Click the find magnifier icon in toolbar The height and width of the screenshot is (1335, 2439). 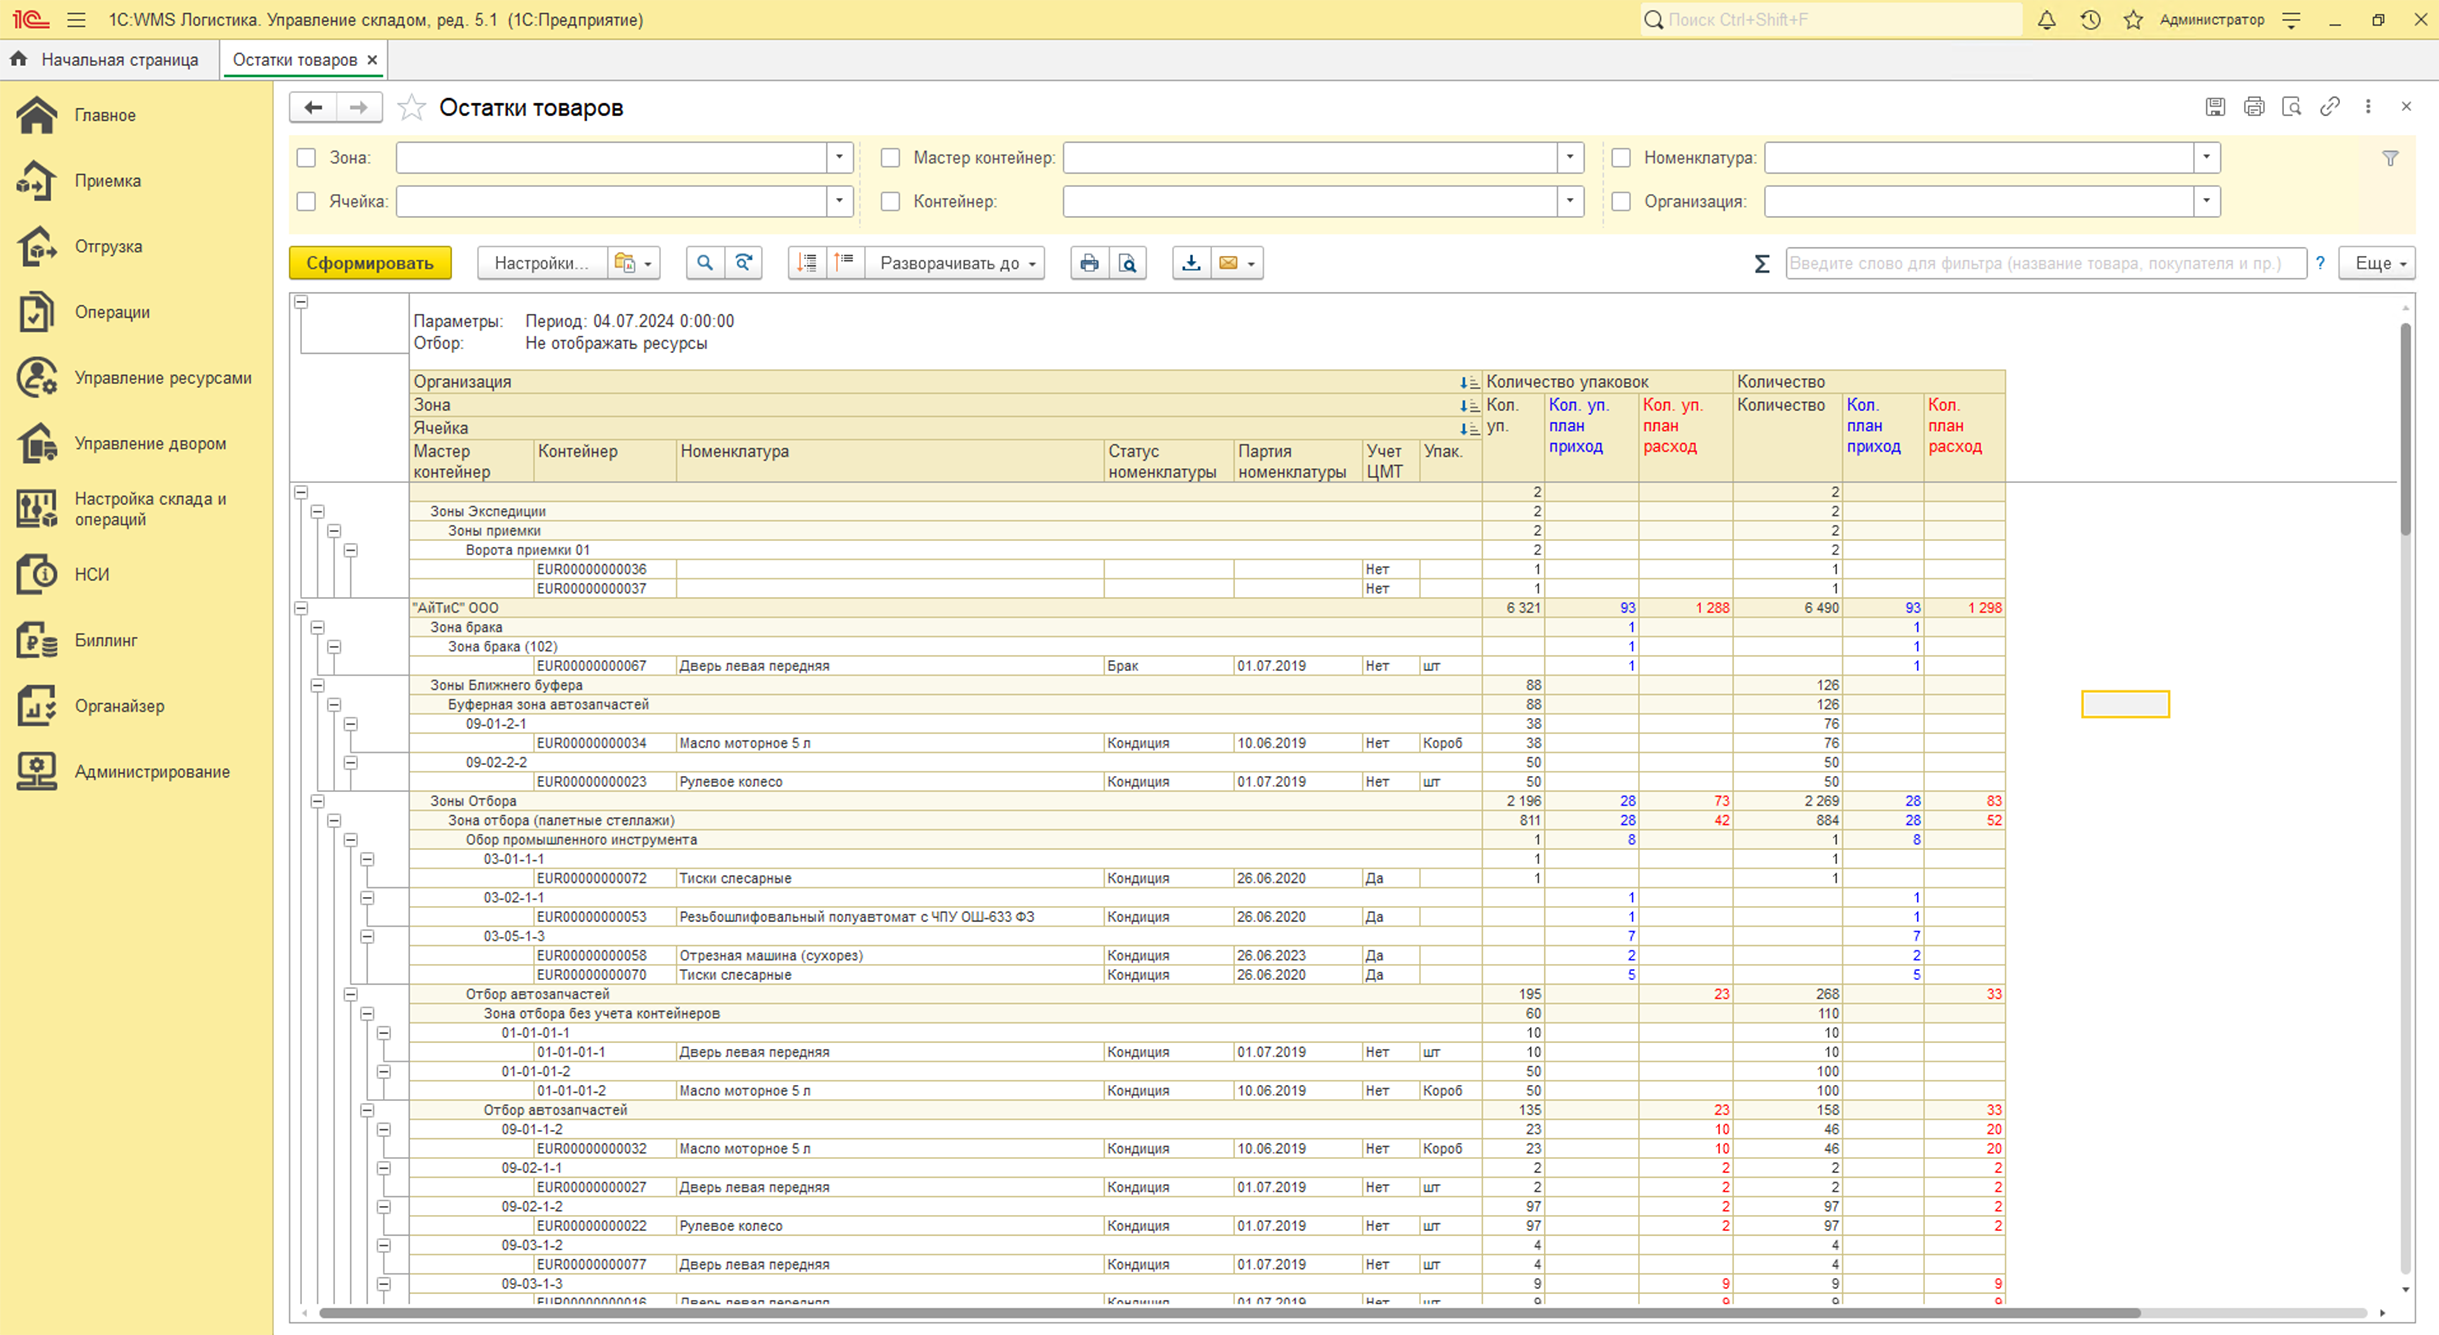pyautogui.click(x=705, y=263)
